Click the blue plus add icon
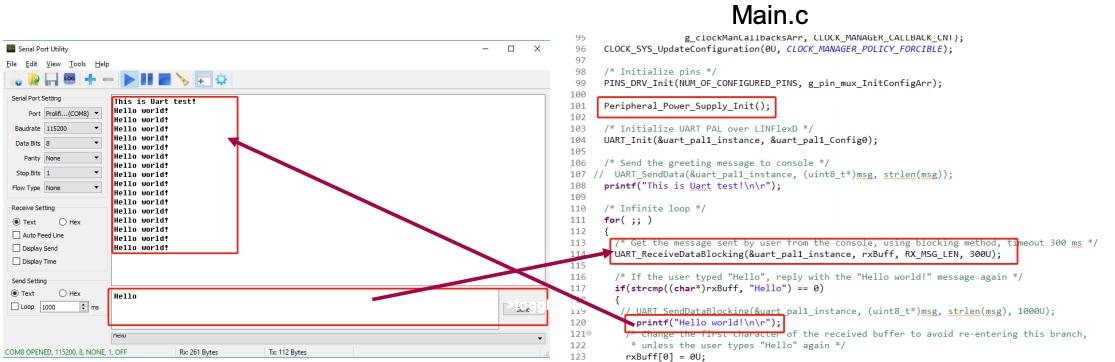This screenshot has height=362, width=1115. (x=90, y=79)
